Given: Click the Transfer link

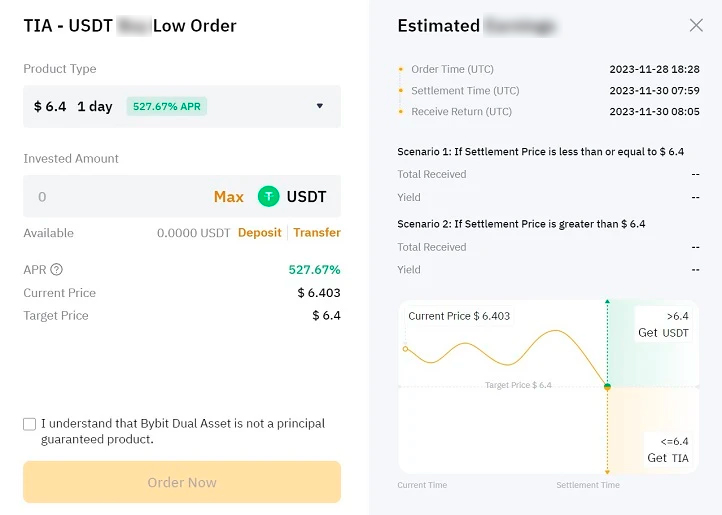Looking at the screenshot, I should point(317,233).
